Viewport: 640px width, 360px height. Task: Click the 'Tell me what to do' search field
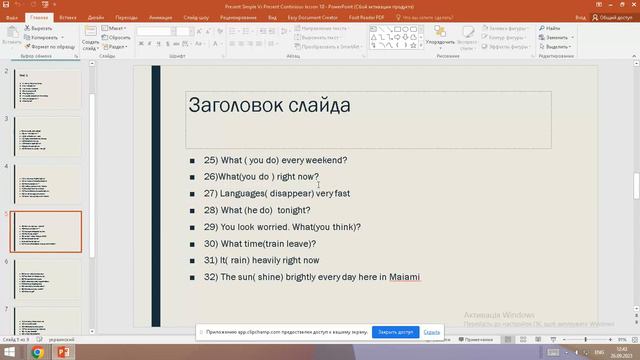(424, 18)
